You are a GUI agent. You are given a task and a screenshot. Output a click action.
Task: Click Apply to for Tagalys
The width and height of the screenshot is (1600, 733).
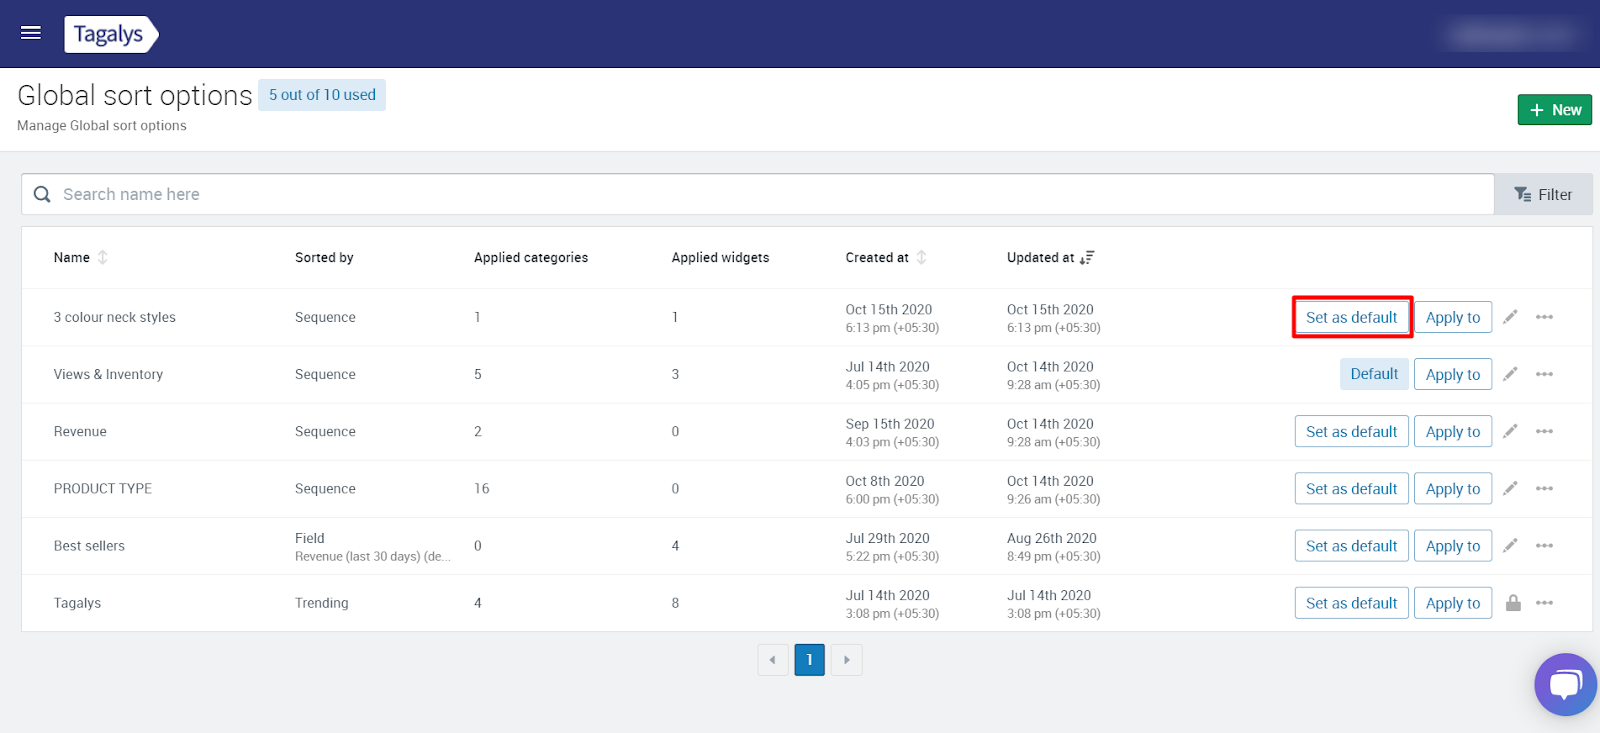point(1453,602)
